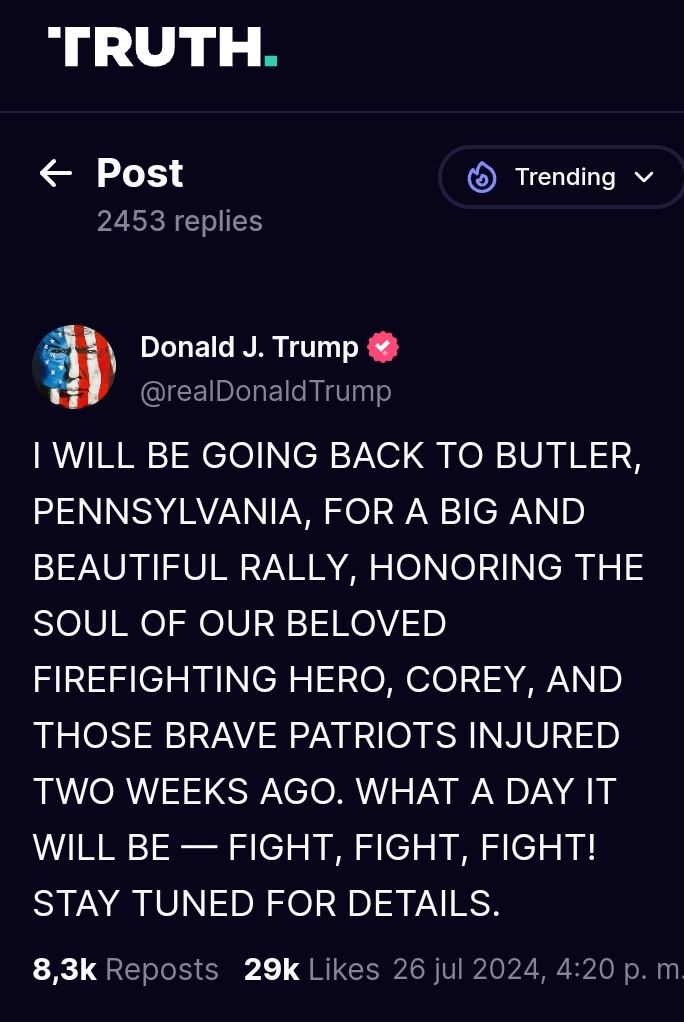Expand the Trending chevron arrow
Screen dimensions: 684x1022
(644, 177)
